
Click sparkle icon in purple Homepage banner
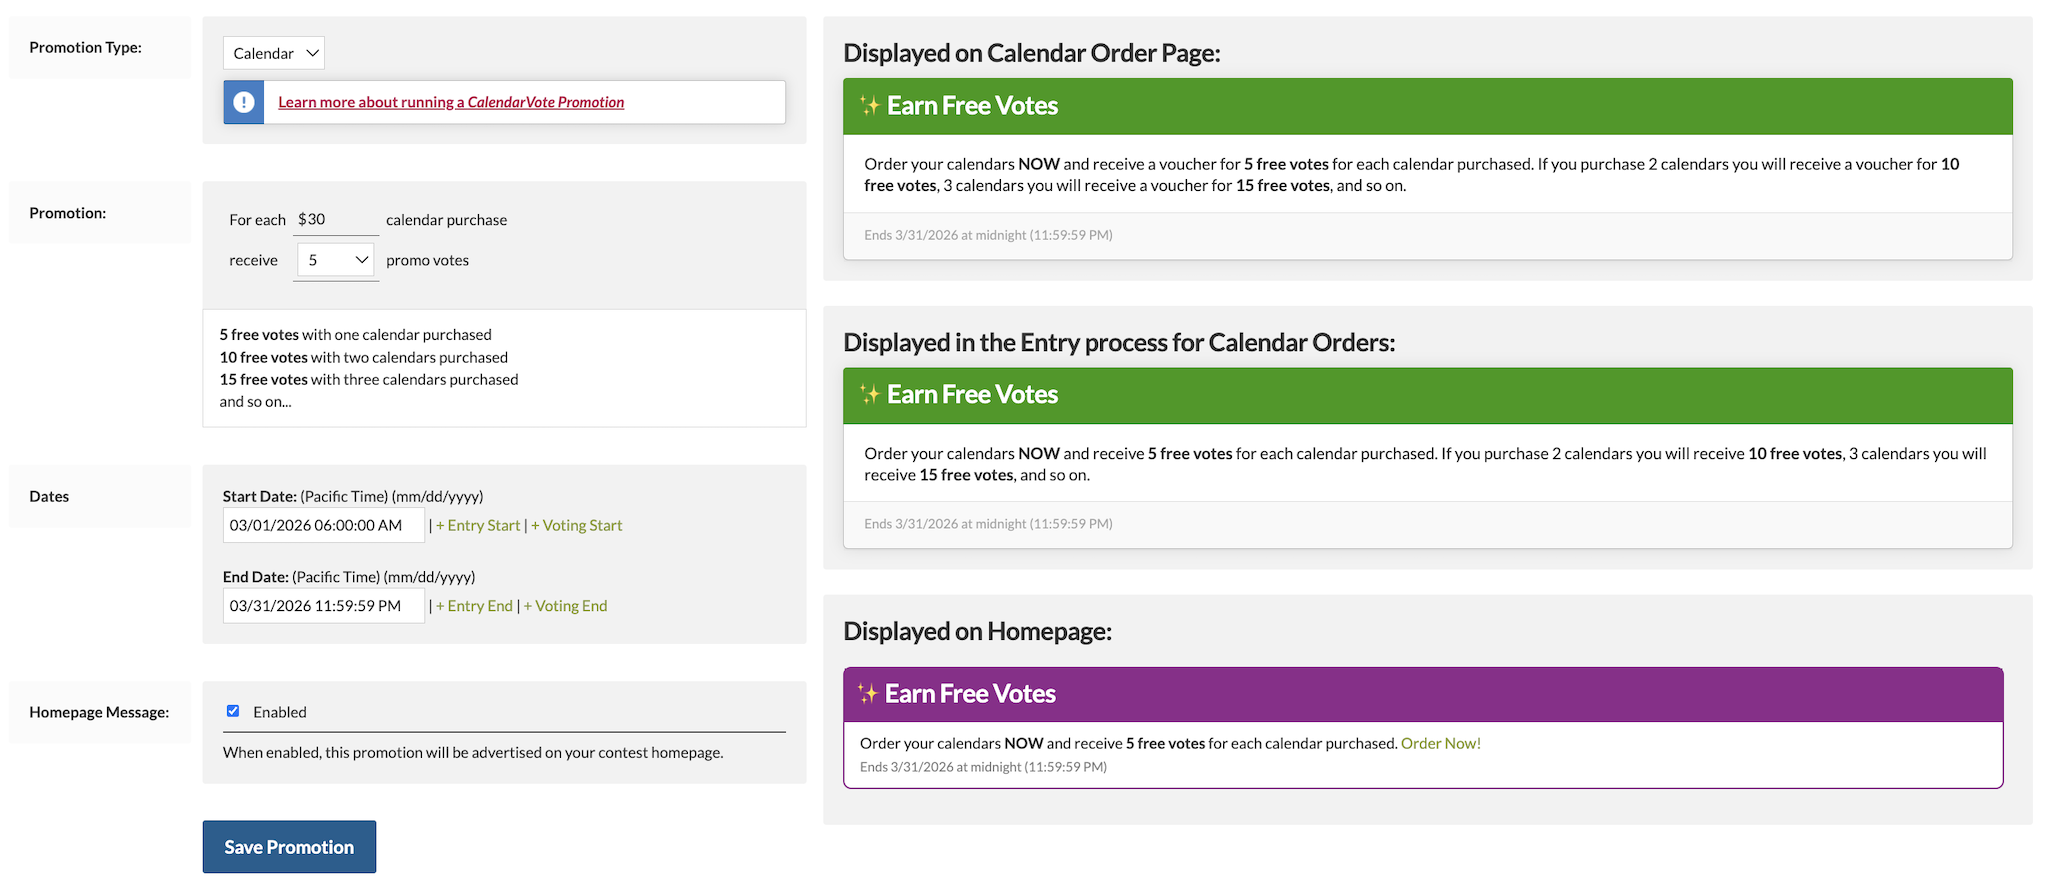click(868, 694)
